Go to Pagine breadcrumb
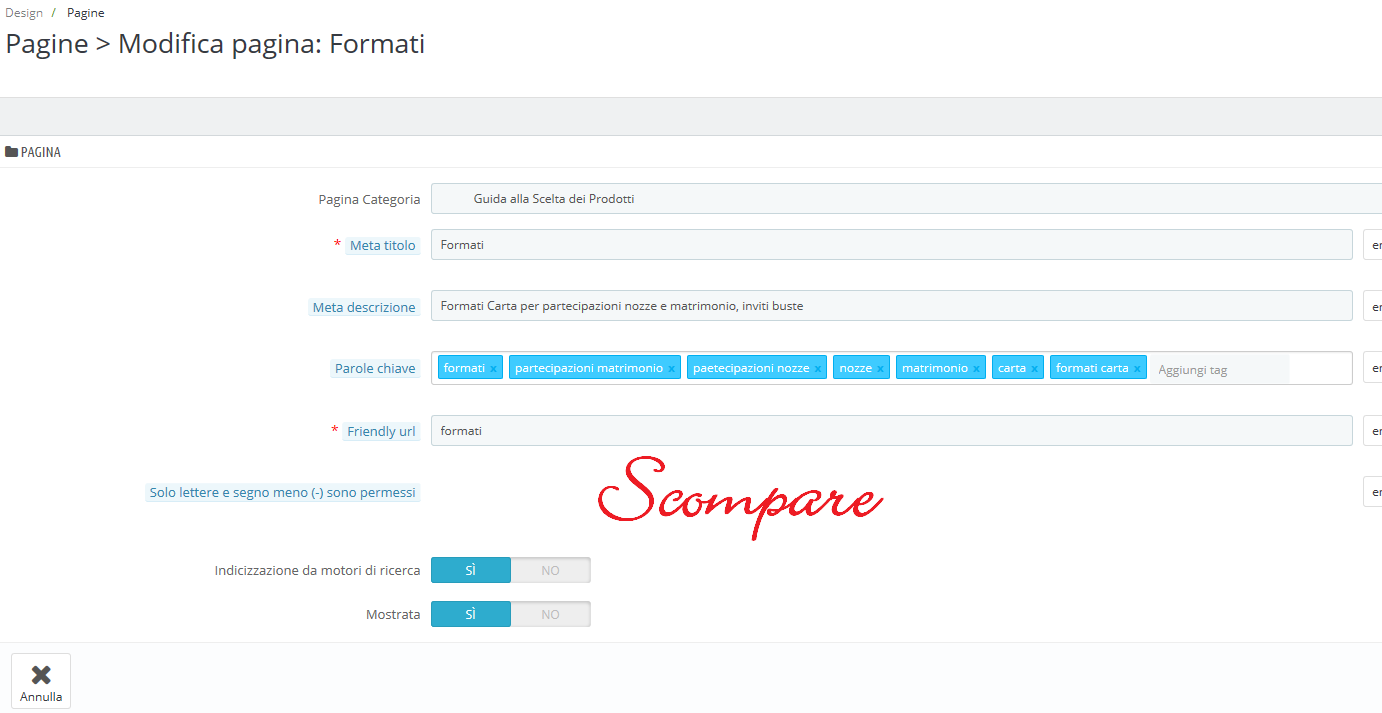Image resolution: width=1382 pixels, height=713 pixels. click(x=86, y=13)
